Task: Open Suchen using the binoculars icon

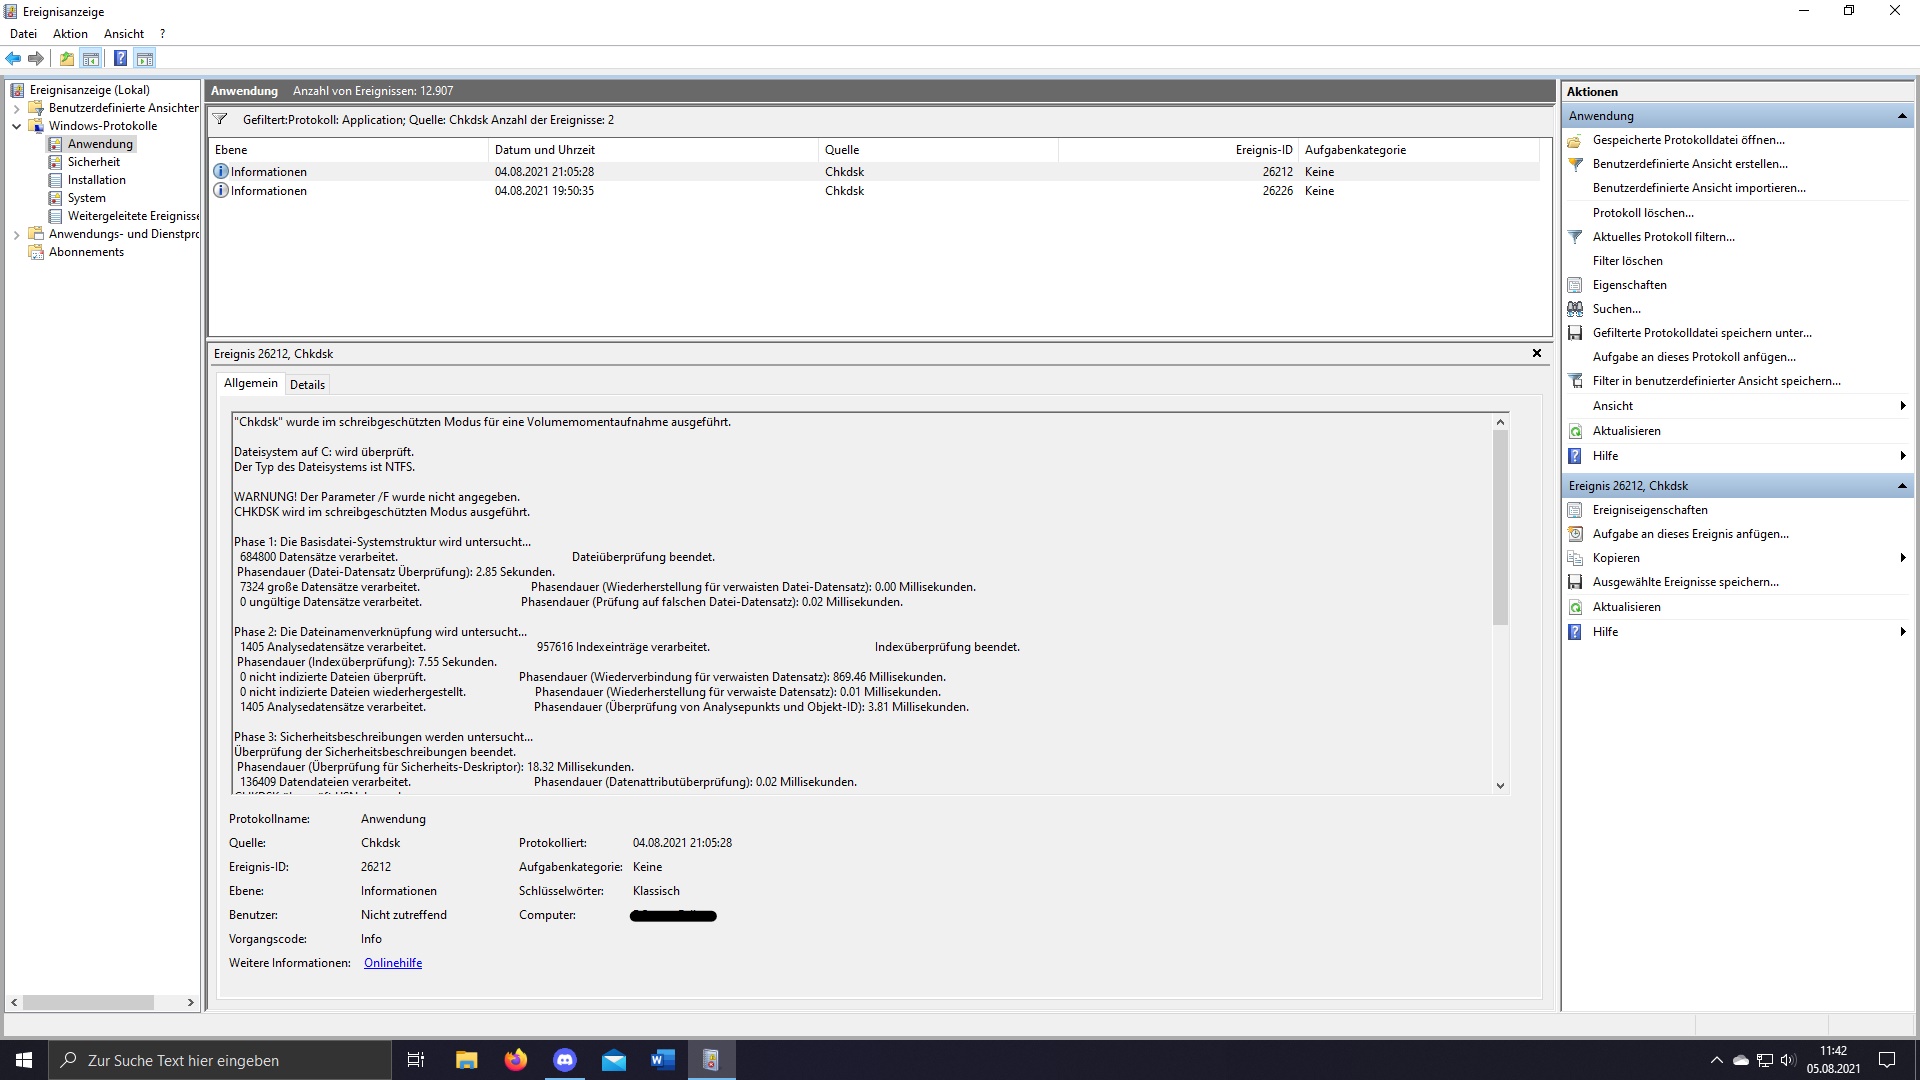Action: click(x=1577, y=308)
